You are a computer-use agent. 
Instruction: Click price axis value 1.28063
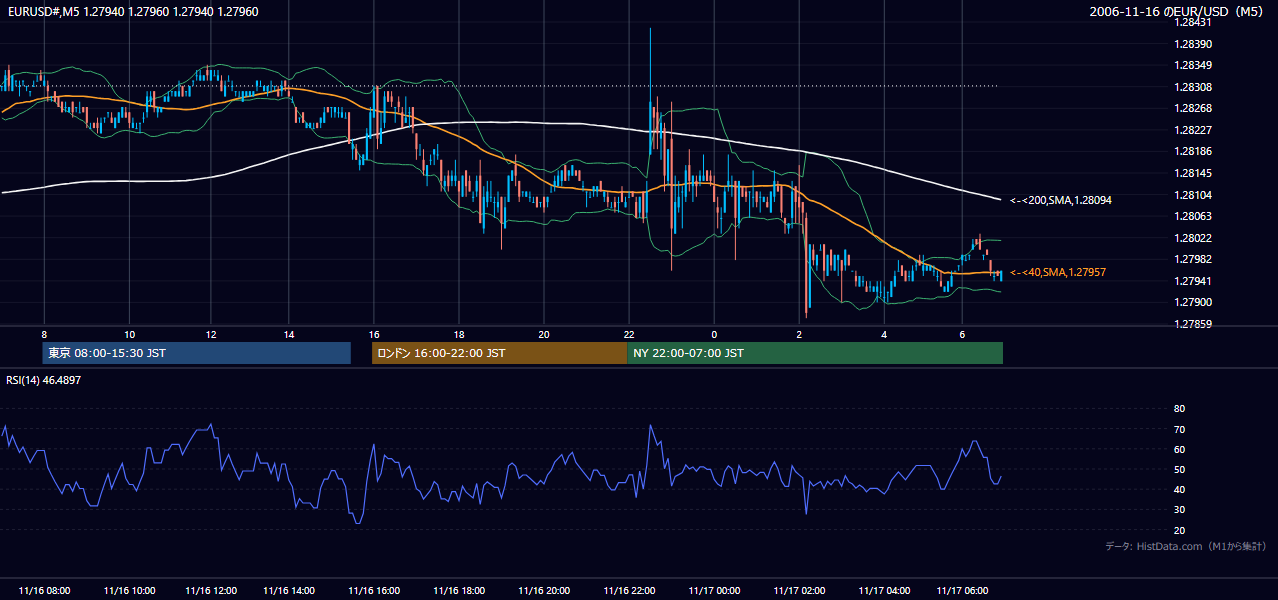tap(1194, 216)
